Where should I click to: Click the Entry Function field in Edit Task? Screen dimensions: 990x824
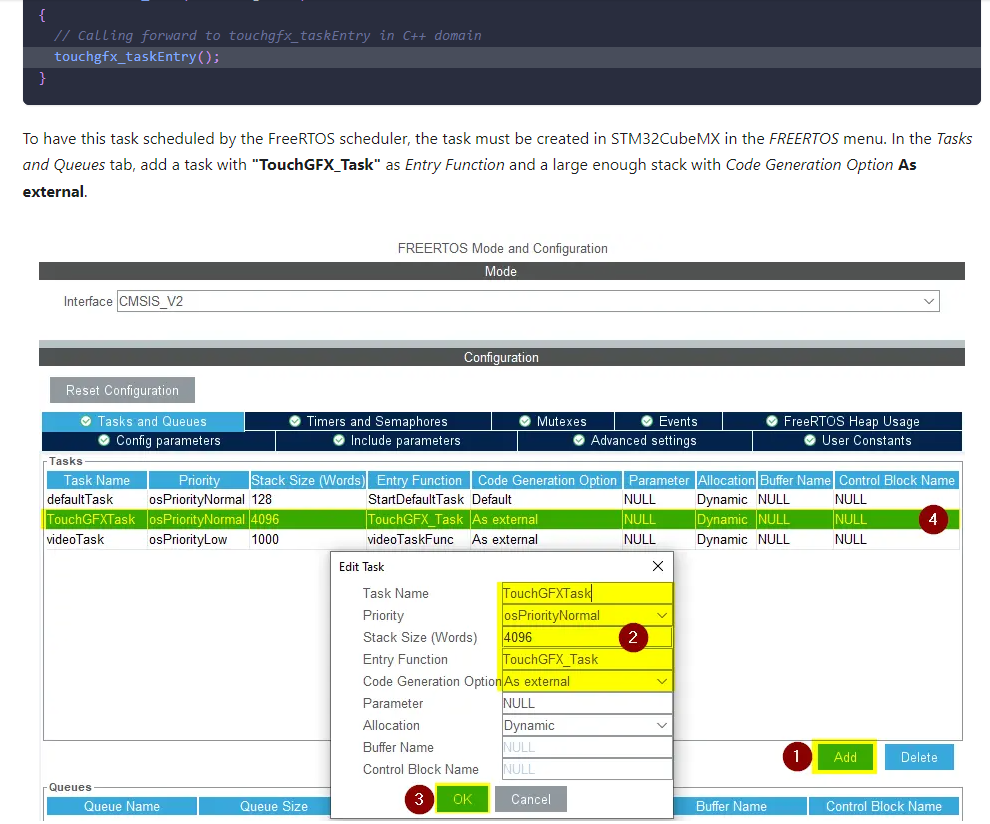[587, 660]
